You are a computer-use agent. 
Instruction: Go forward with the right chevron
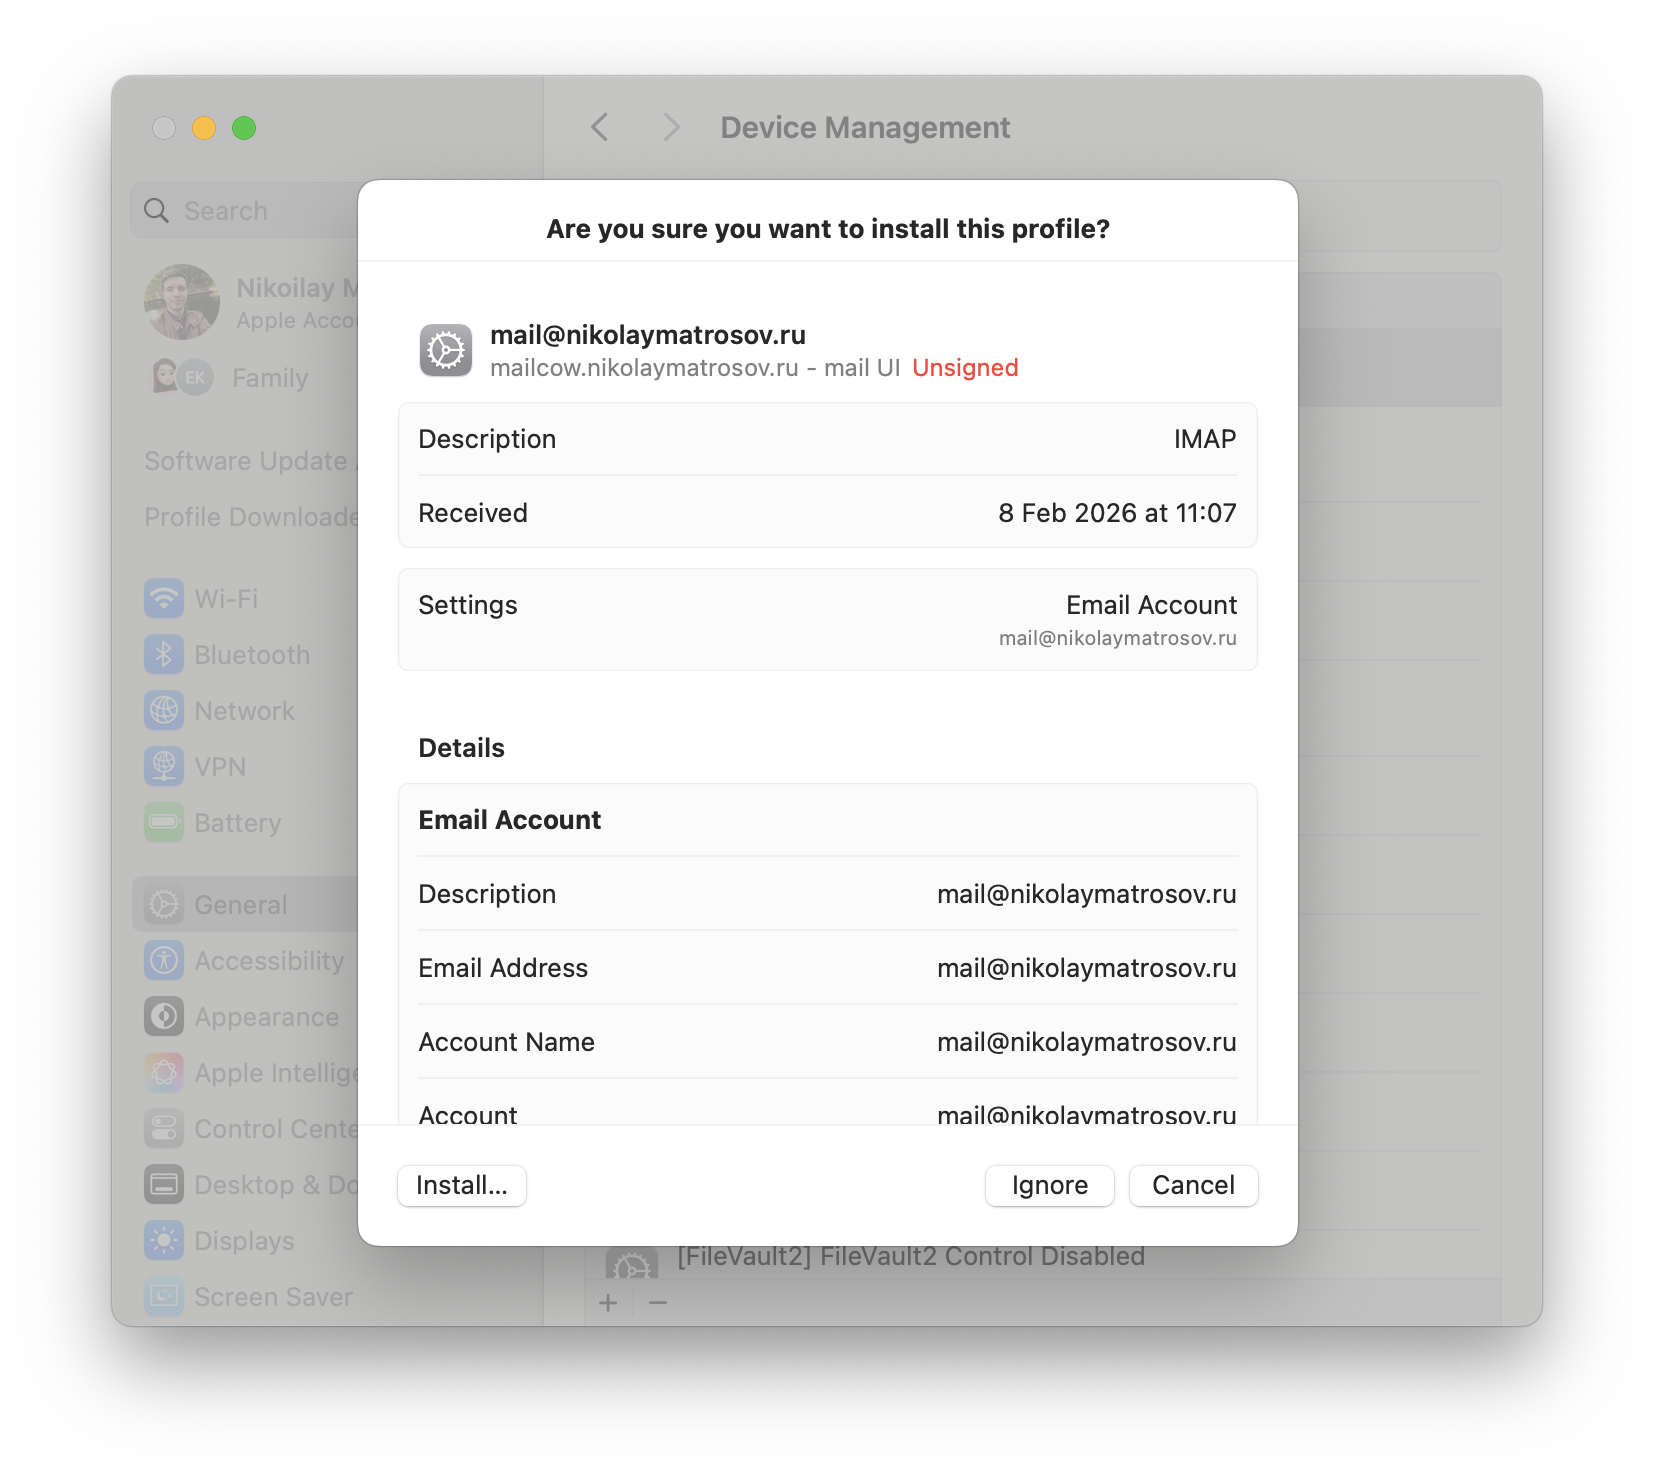click(x=671, y=128)
